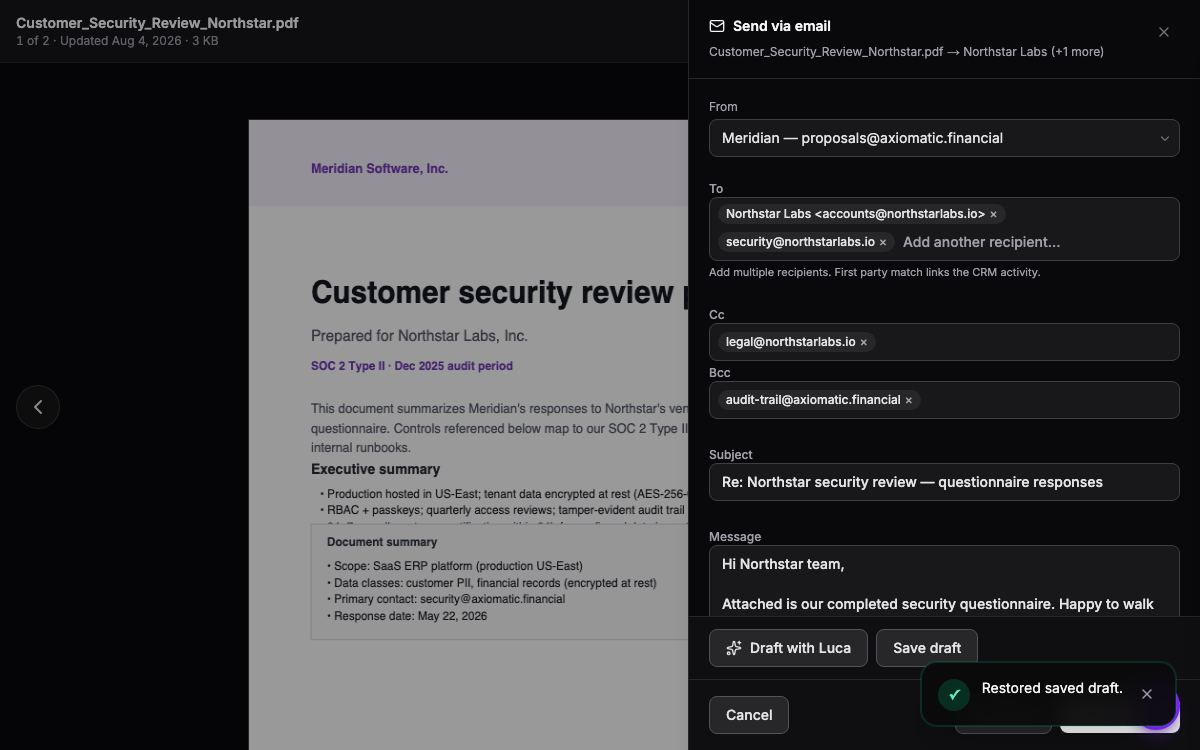Remove Northstar Labs accounts recipient chip
The image size is (1200, 750).
click(x=993, y=214)
